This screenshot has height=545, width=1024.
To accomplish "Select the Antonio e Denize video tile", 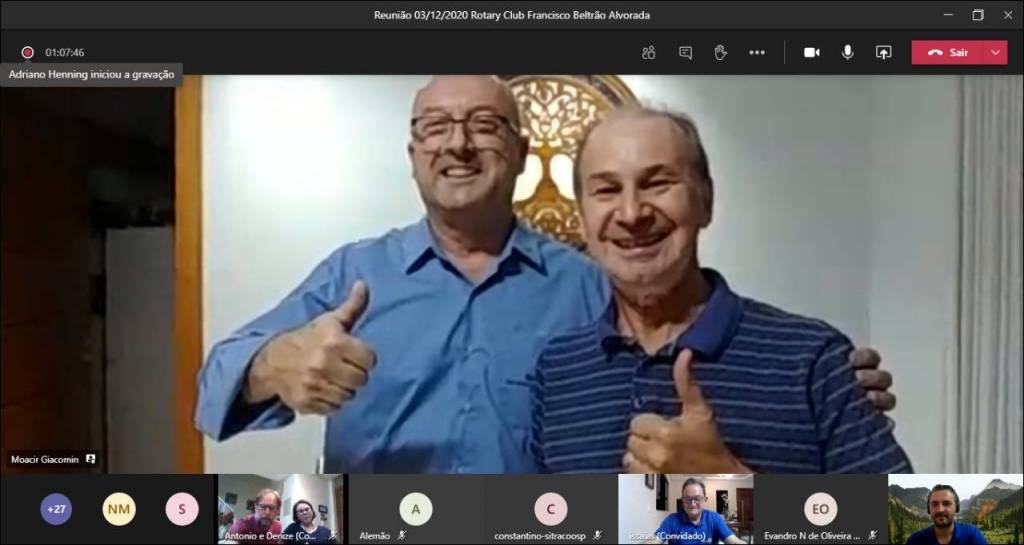I will pyautogui.click(x=279, y=508).
